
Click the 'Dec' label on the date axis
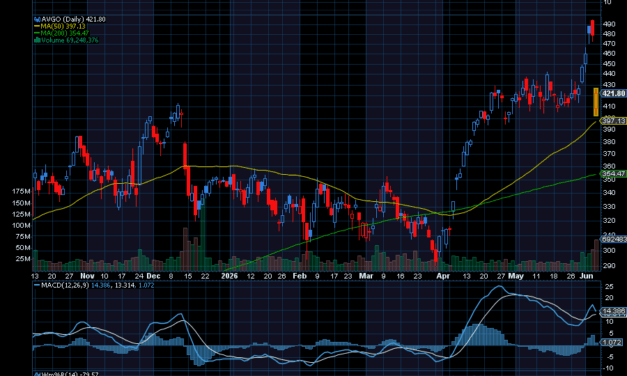pyautogui.click(x=153, y=276)
